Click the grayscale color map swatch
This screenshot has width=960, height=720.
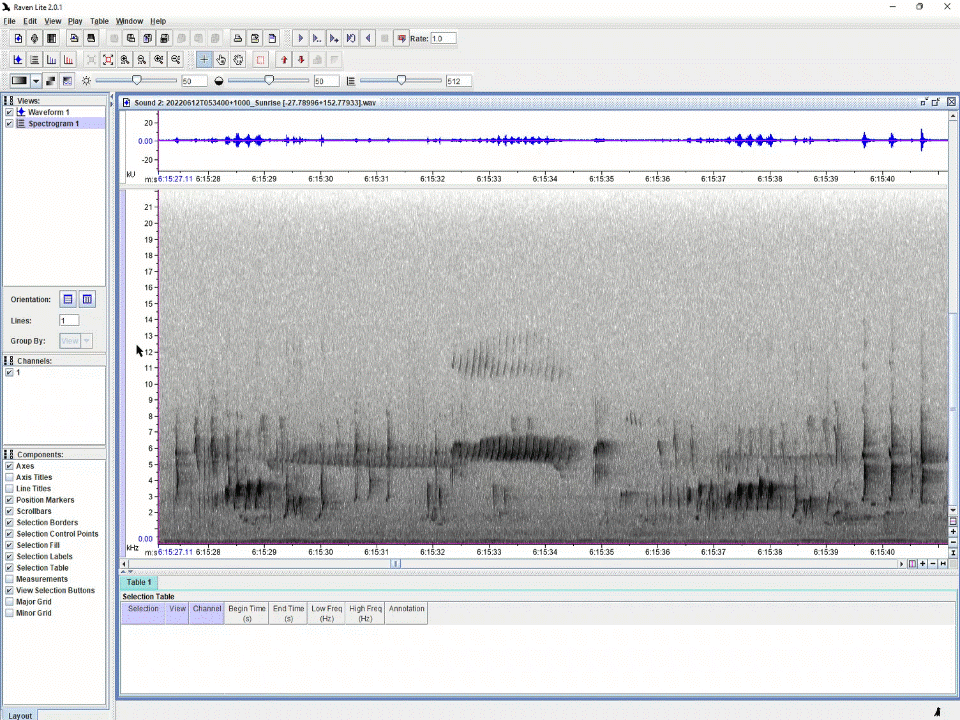20,81
